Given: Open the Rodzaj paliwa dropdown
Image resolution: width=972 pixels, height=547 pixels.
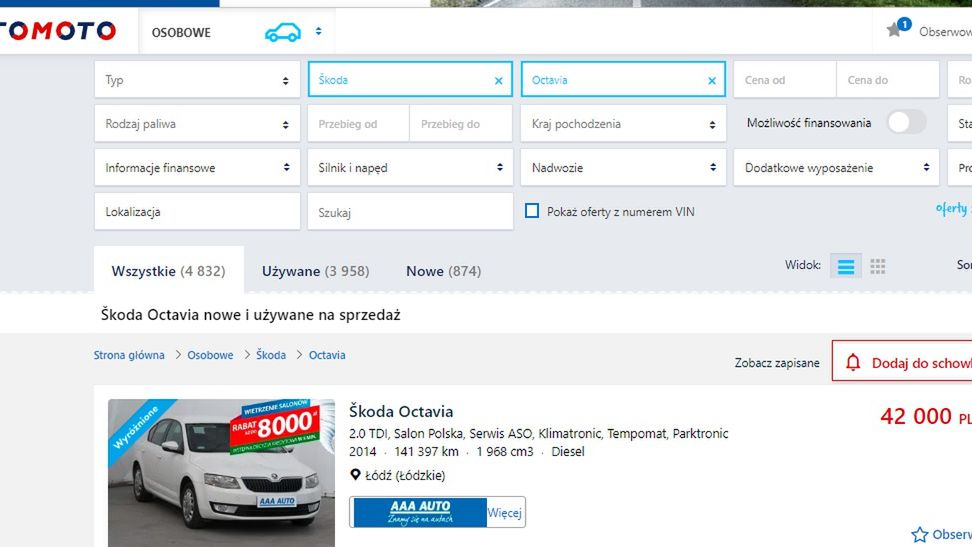Looking at the screenshot, I should coord(197,123).
